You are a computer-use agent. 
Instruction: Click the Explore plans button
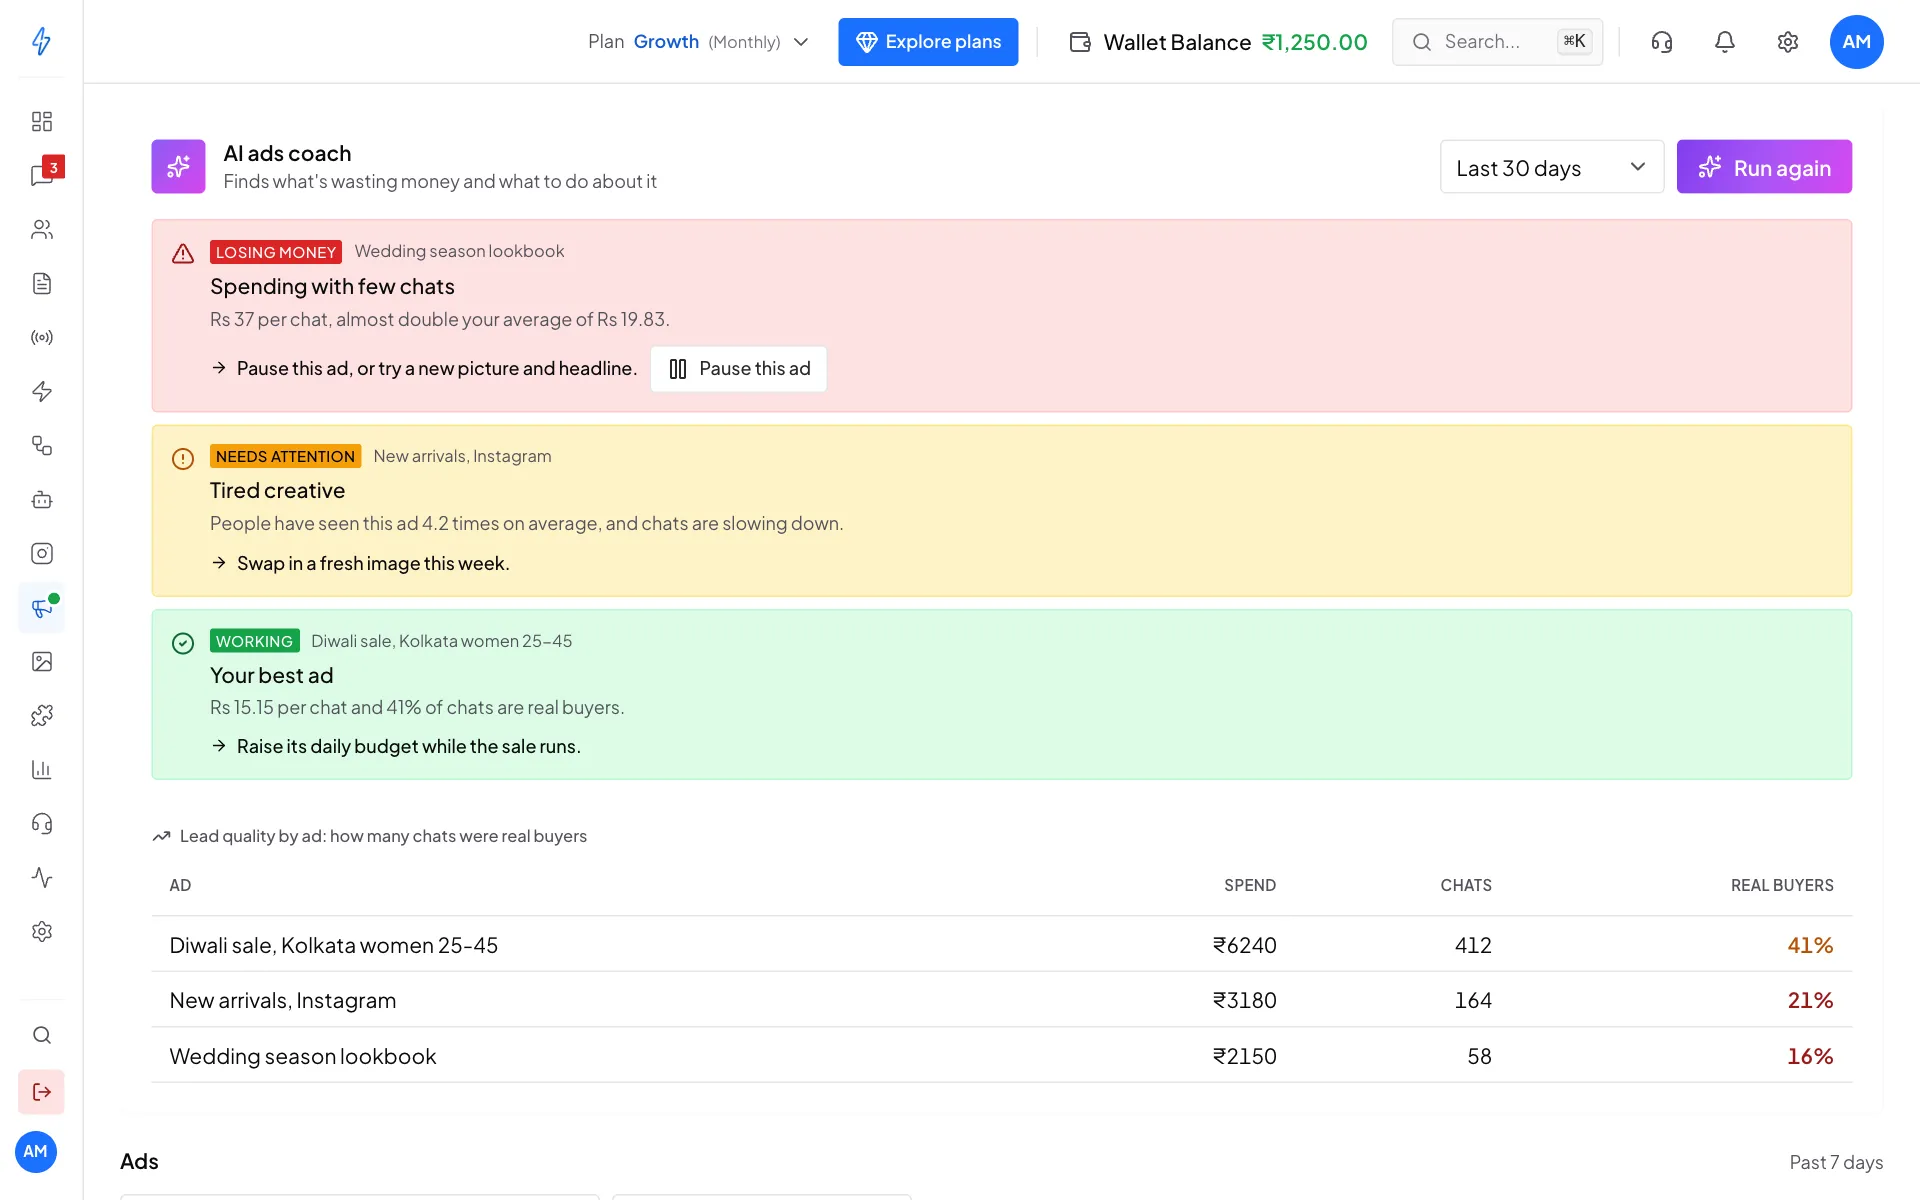click(x=928, y=42)
